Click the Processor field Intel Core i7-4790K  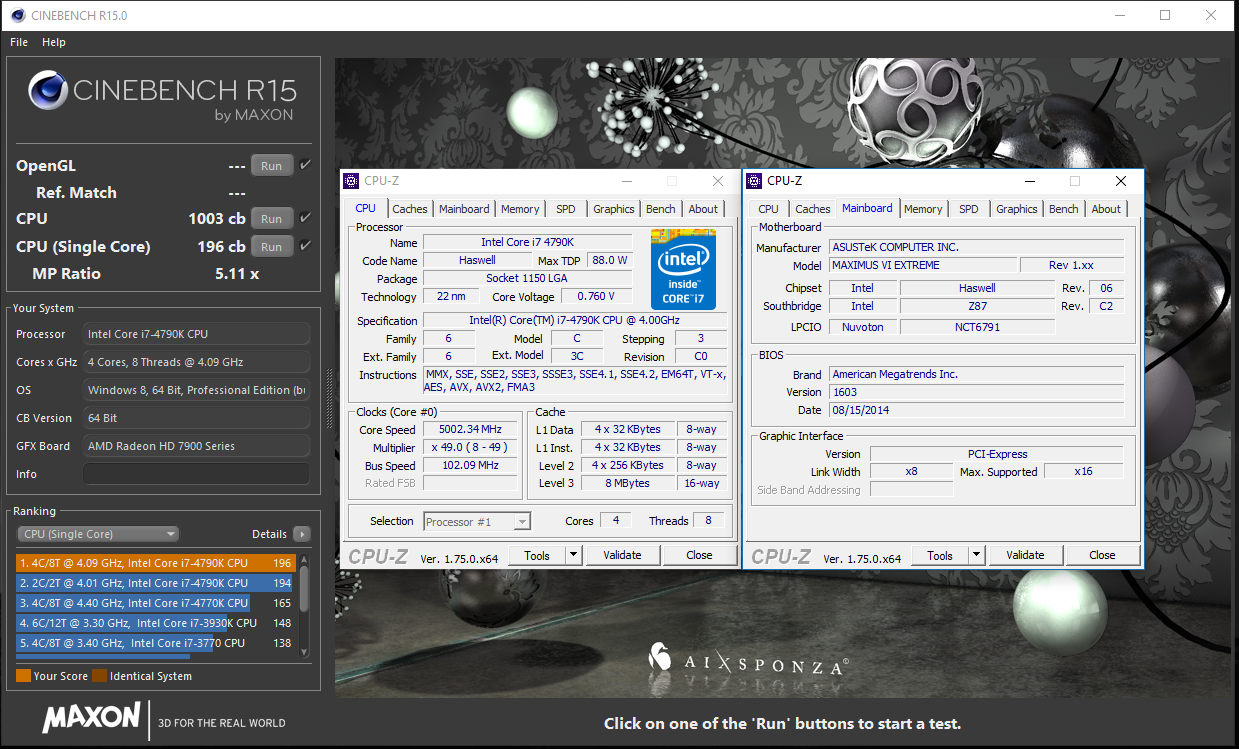pyautogui.click(x=196, y=334)
